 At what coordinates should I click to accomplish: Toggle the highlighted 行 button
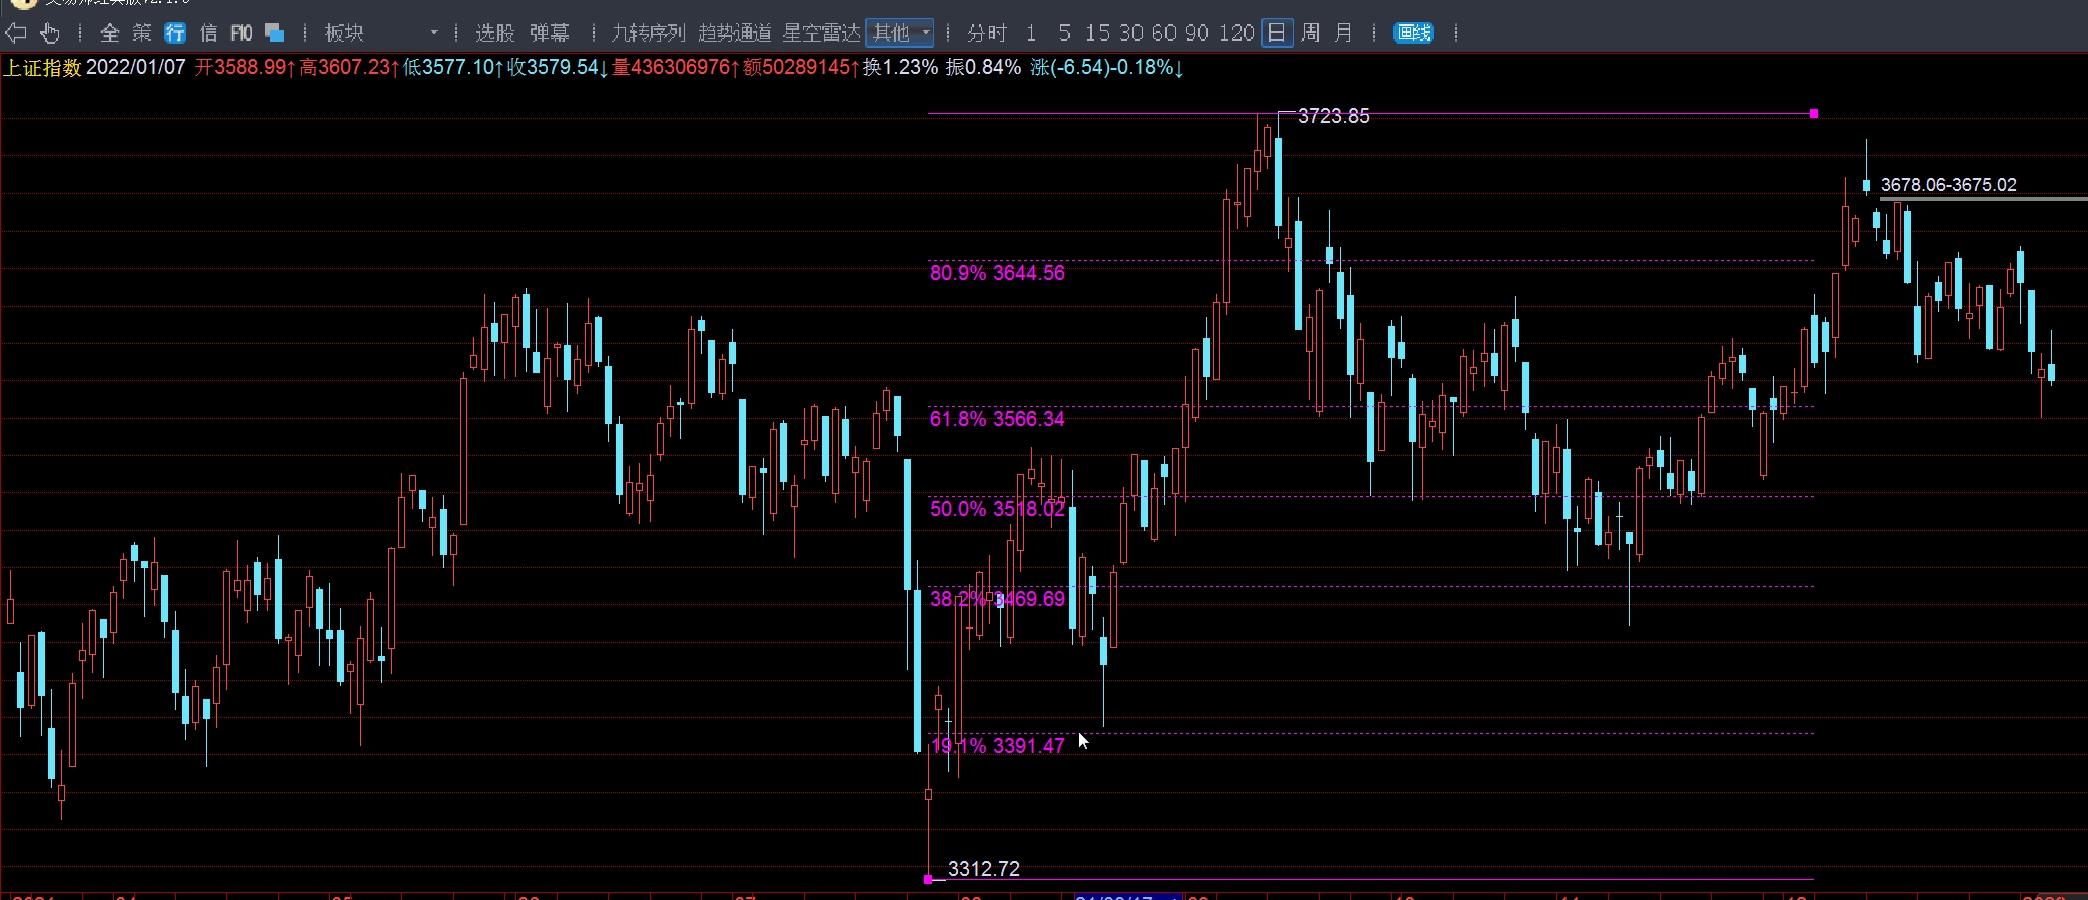pyautogui.click(x=175, y=33)
